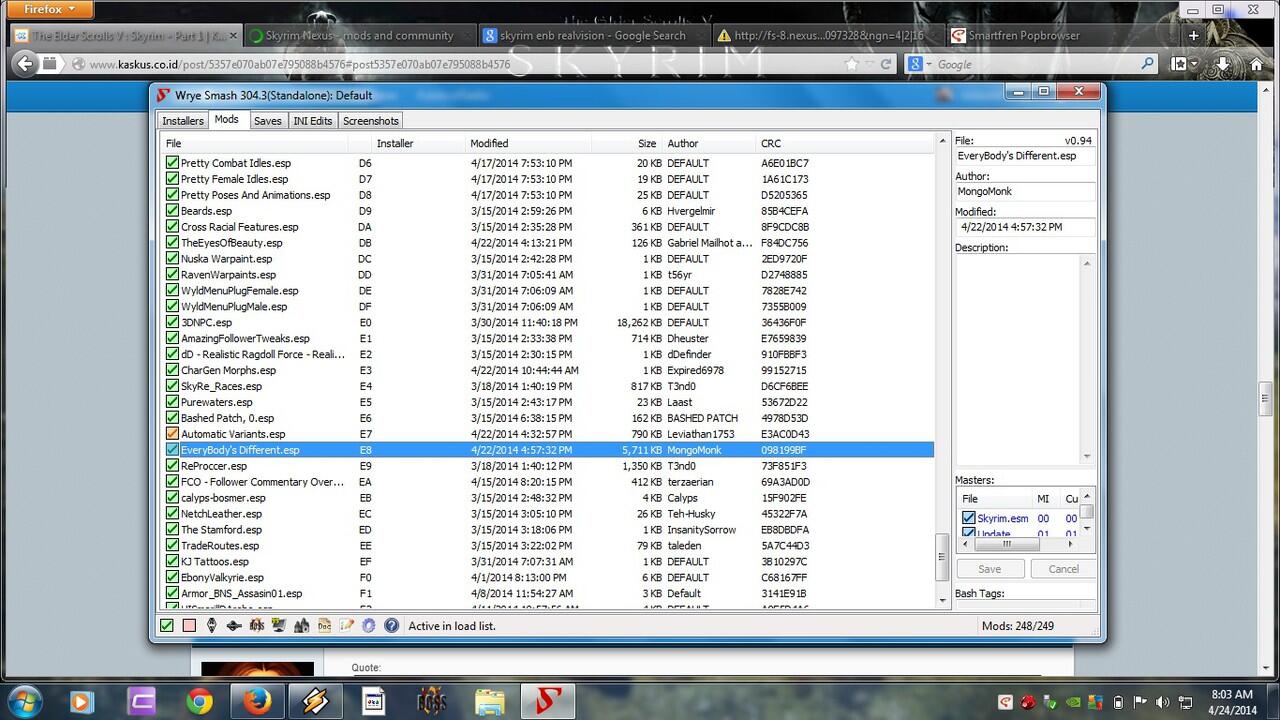
Task: Reload the page in Firefox
Action: 886,64
